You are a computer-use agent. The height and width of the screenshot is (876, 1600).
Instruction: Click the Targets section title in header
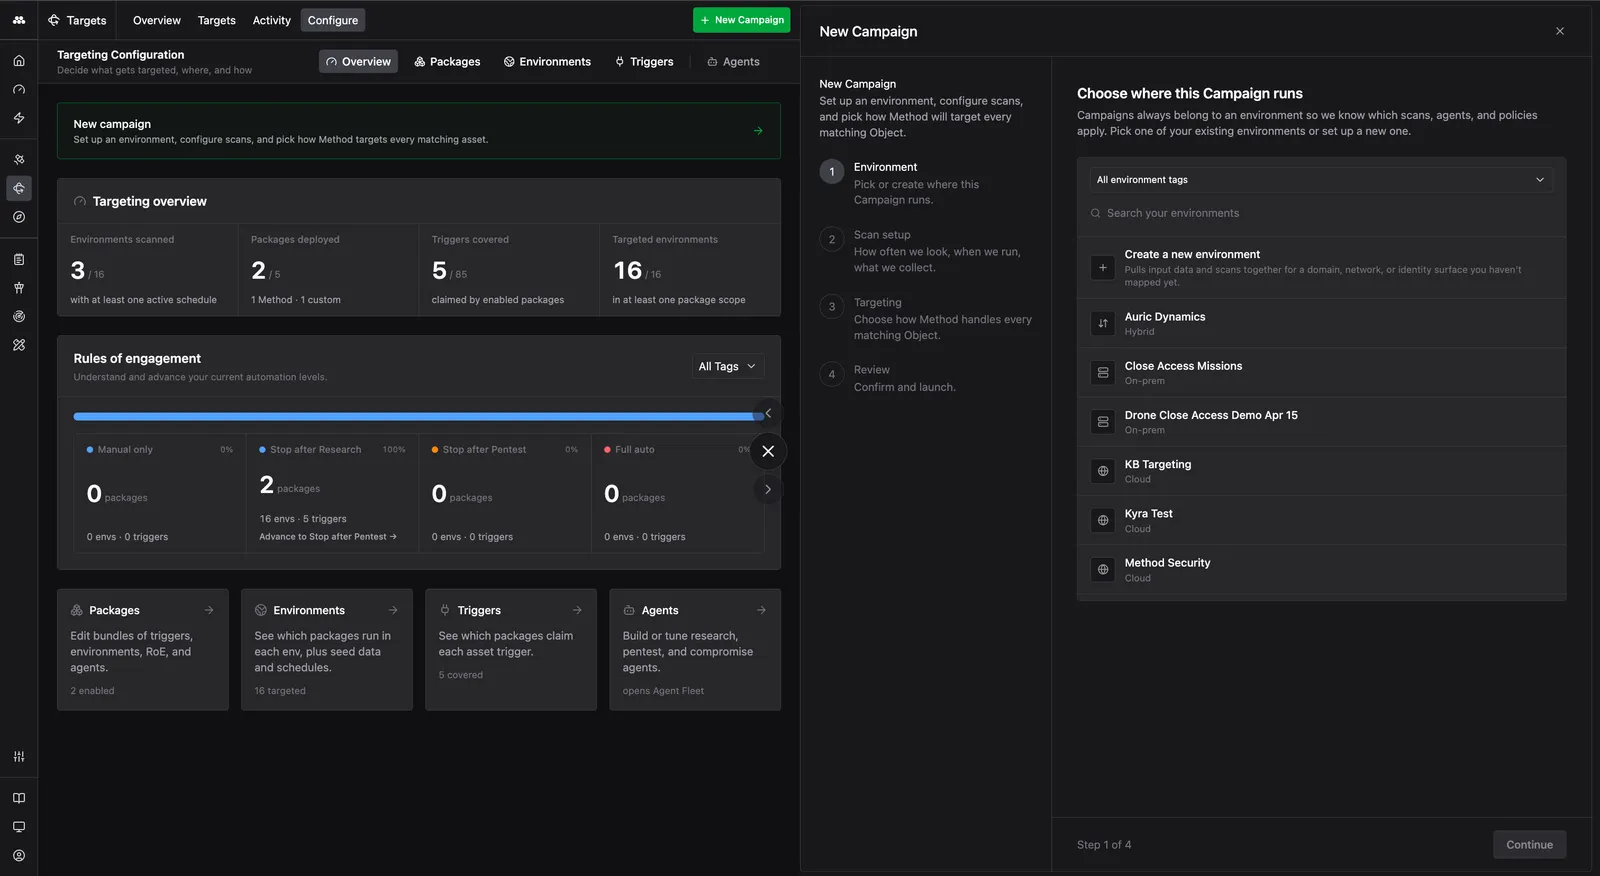coord(77,20)
